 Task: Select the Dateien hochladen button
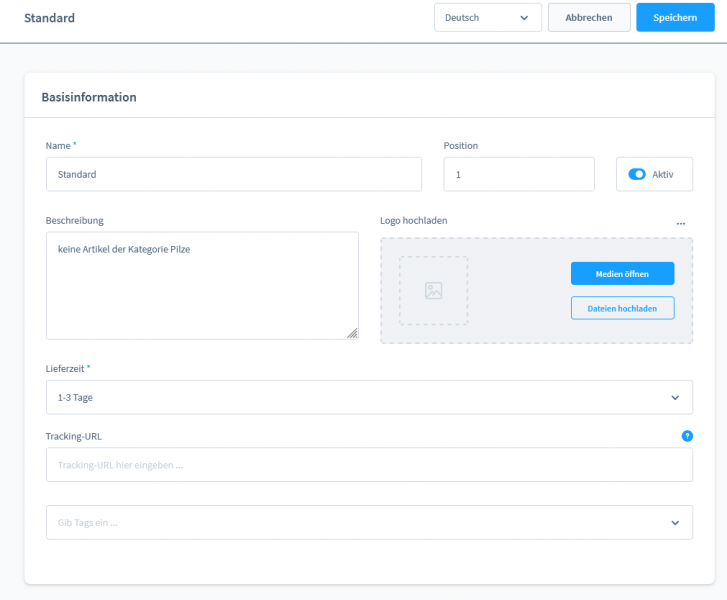pyautogui.click(x=622, y=308)
